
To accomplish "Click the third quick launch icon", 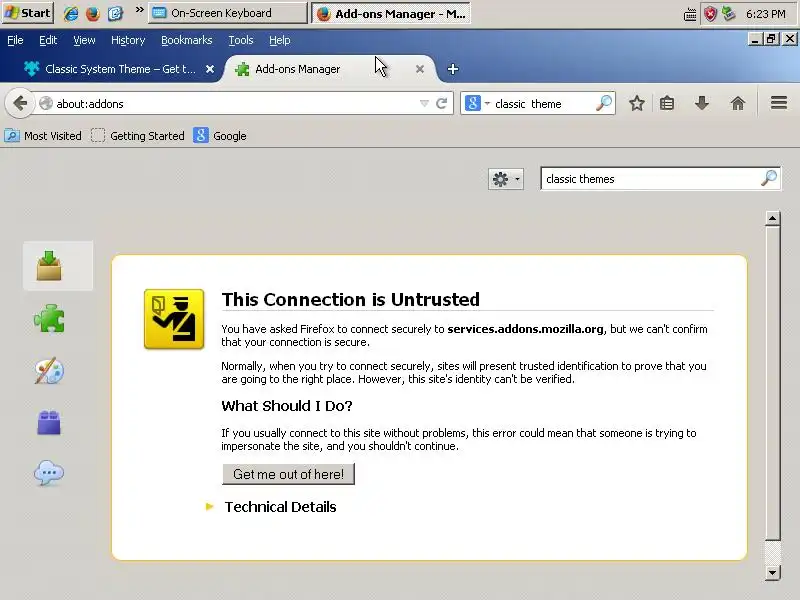I will [x=115, y=13].
